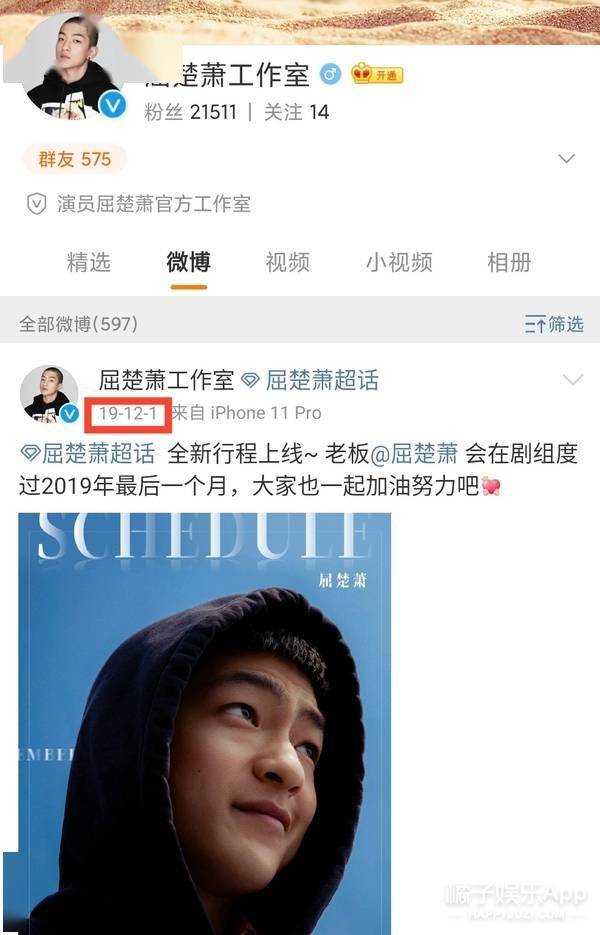Open the SCHEDULE poster image
The image size is (600, 935).
click(x=205, y=724)
